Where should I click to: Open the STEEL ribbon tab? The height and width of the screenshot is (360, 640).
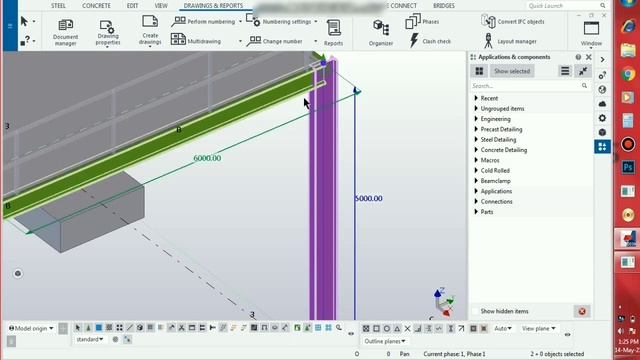pos(58,6)
